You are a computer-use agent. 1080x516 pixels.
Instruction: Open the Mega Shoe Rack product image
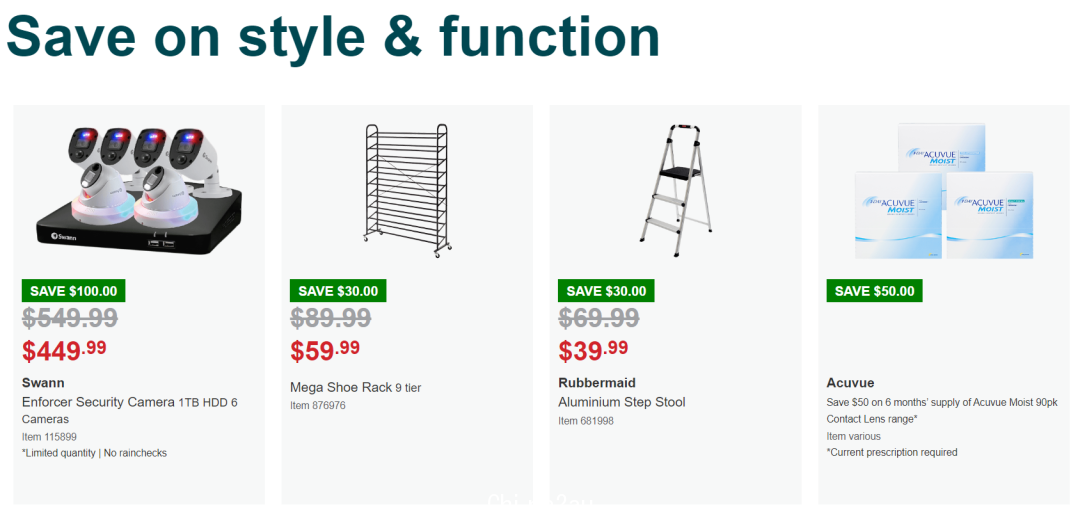tap(407, 191)
